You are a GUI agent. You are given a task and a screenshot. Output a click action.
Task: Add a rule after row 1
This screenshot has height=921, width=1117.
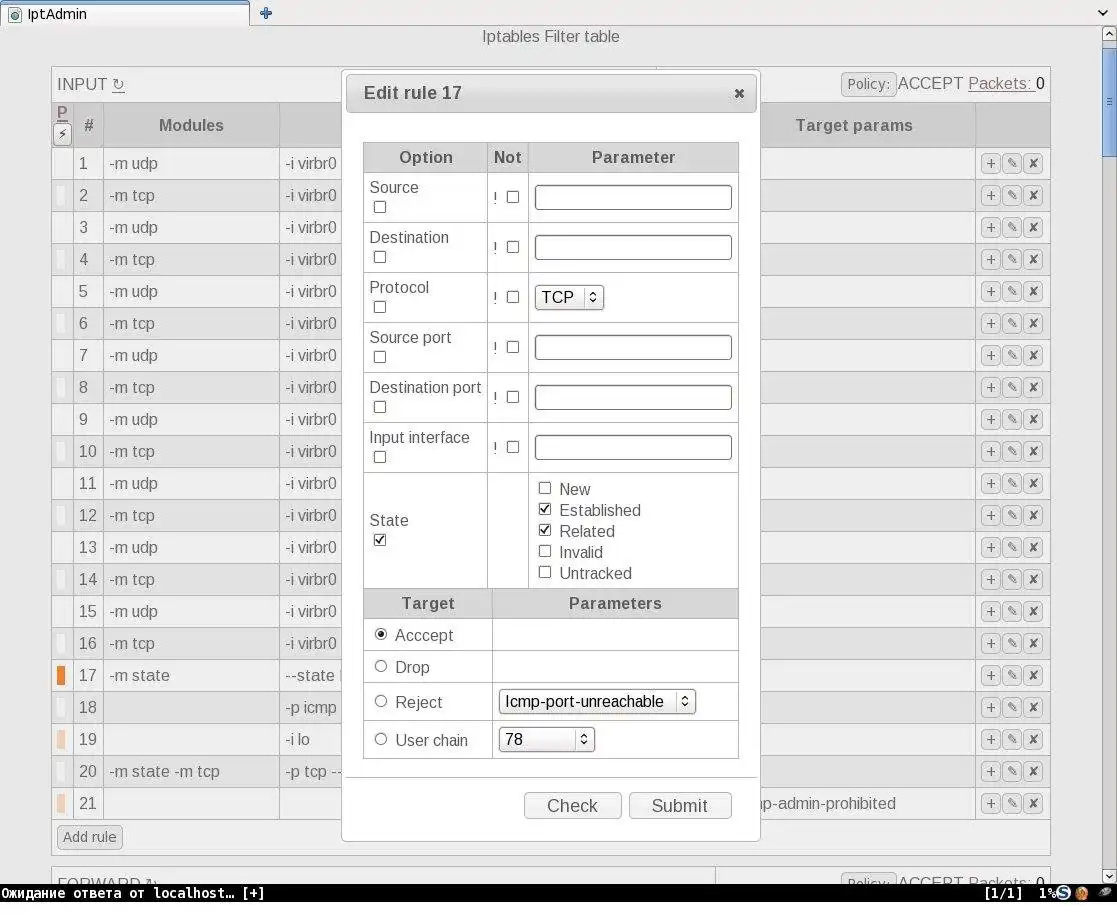point(990,163)
